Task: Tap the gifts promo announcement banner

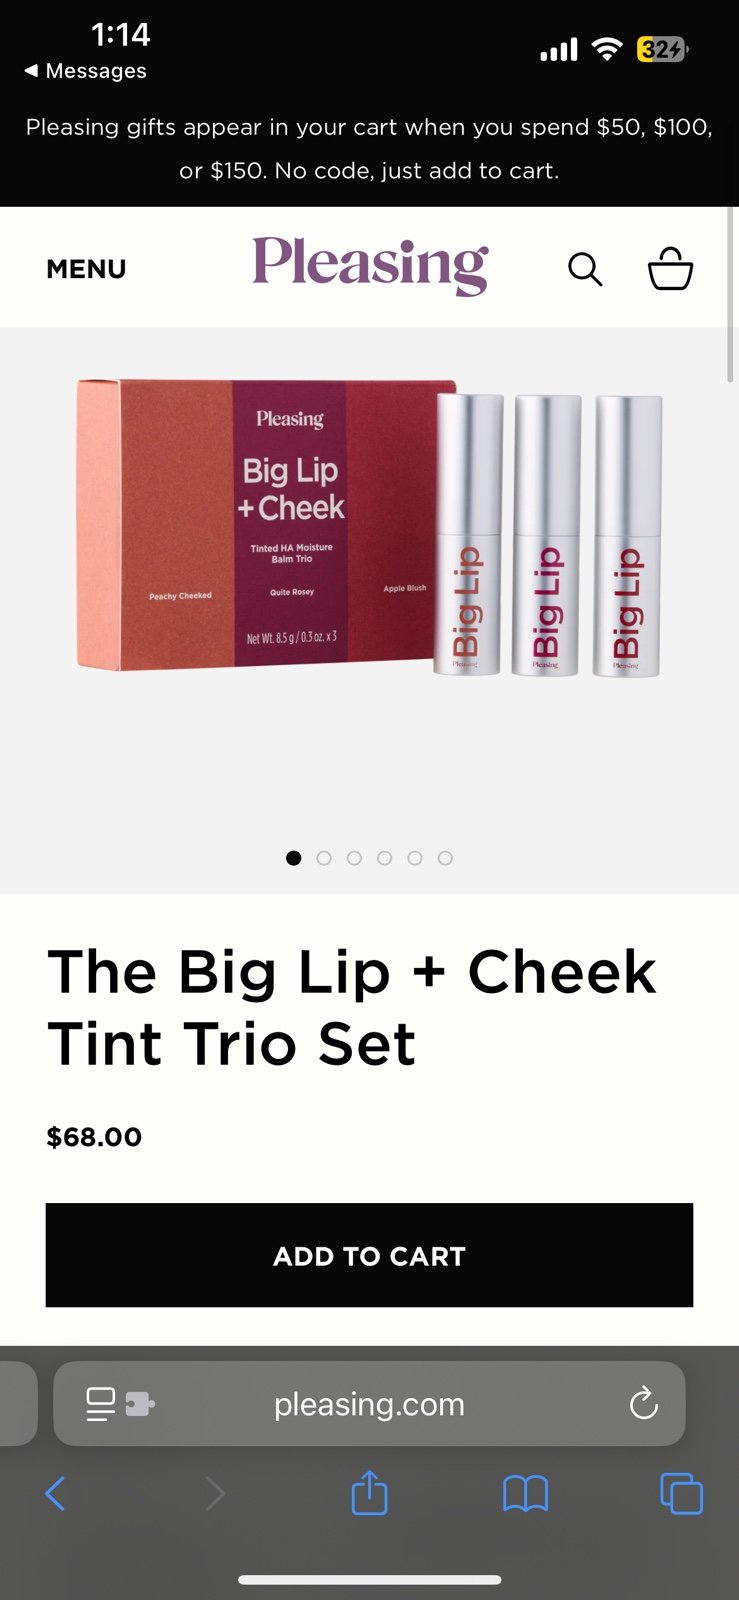Action: [x=369, y=149]
